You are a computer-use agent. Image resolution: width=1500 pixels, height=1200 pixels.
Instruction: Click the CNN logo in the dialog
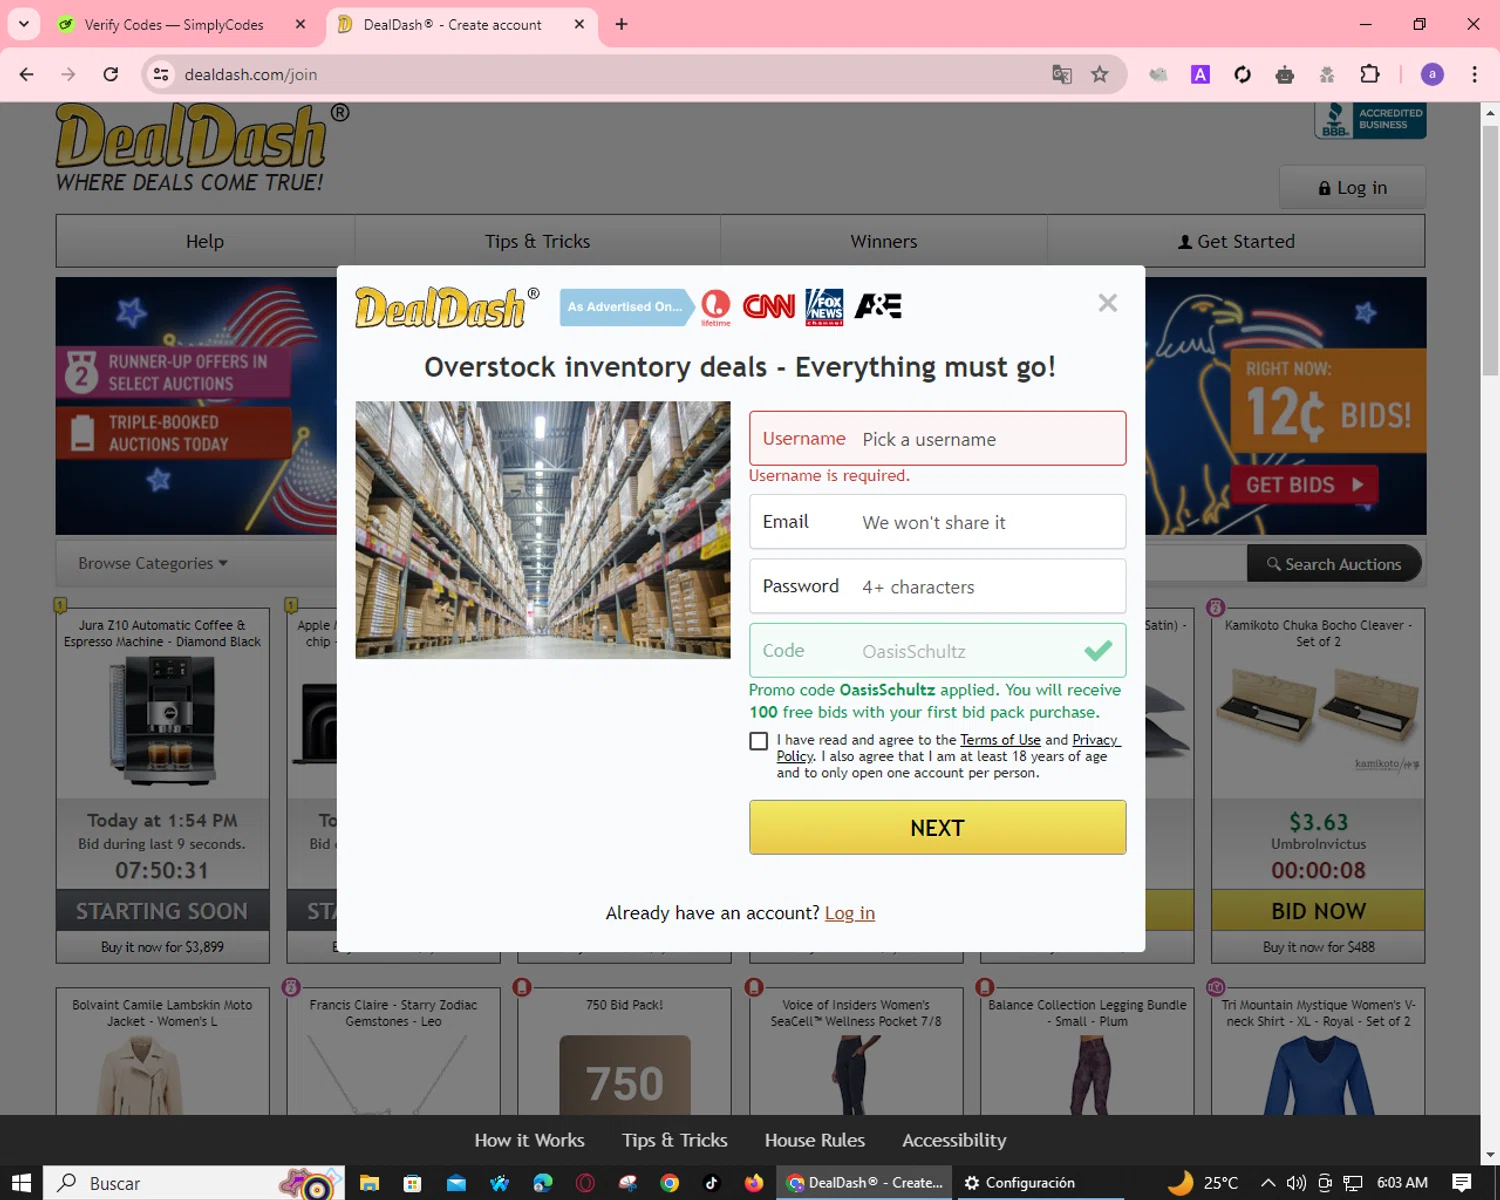tap(768, 306)
